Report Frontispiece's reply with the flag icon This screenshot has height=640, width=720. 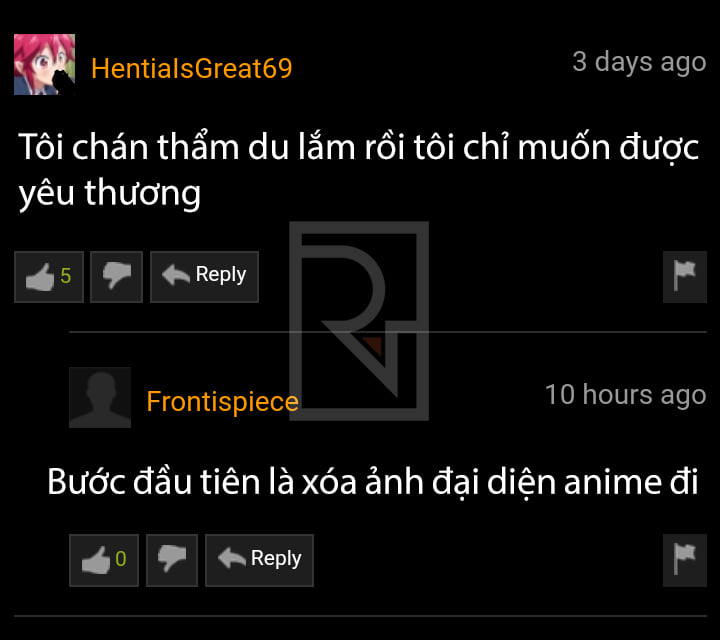pos(685,560)
